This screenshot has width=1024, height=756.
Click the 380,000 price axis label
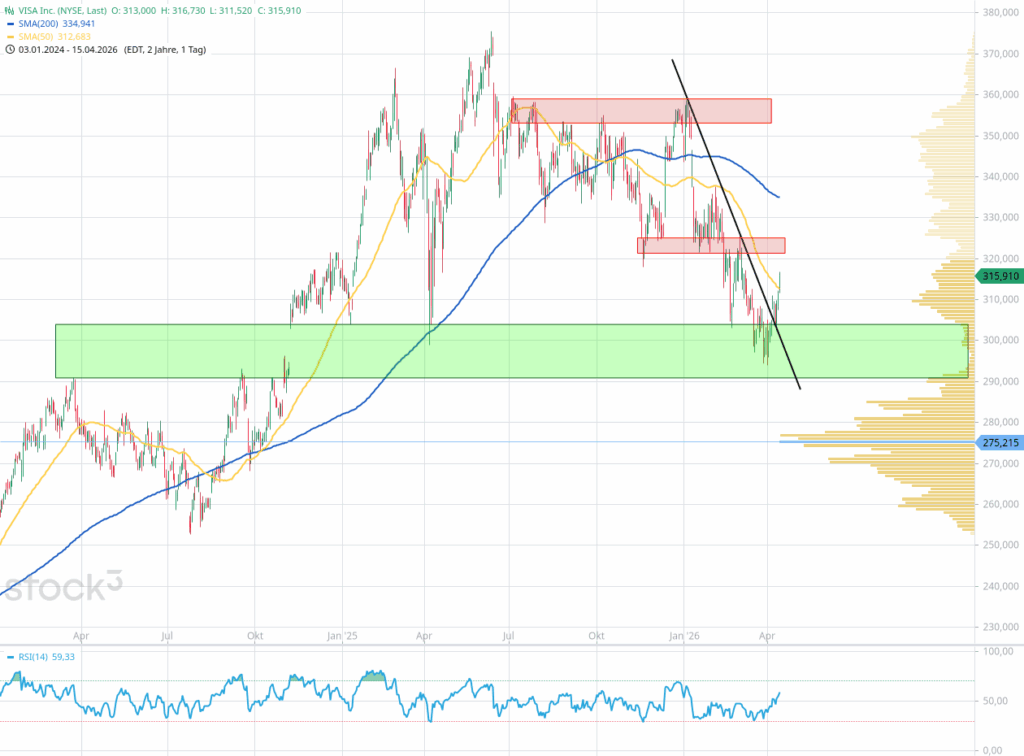[x=999, y=13]
